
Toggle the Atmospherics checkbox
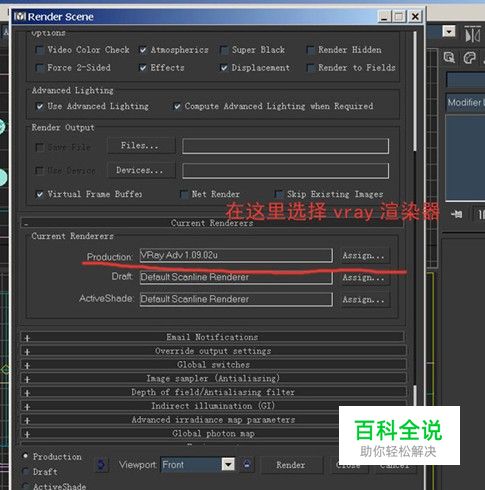coord(143,50)
